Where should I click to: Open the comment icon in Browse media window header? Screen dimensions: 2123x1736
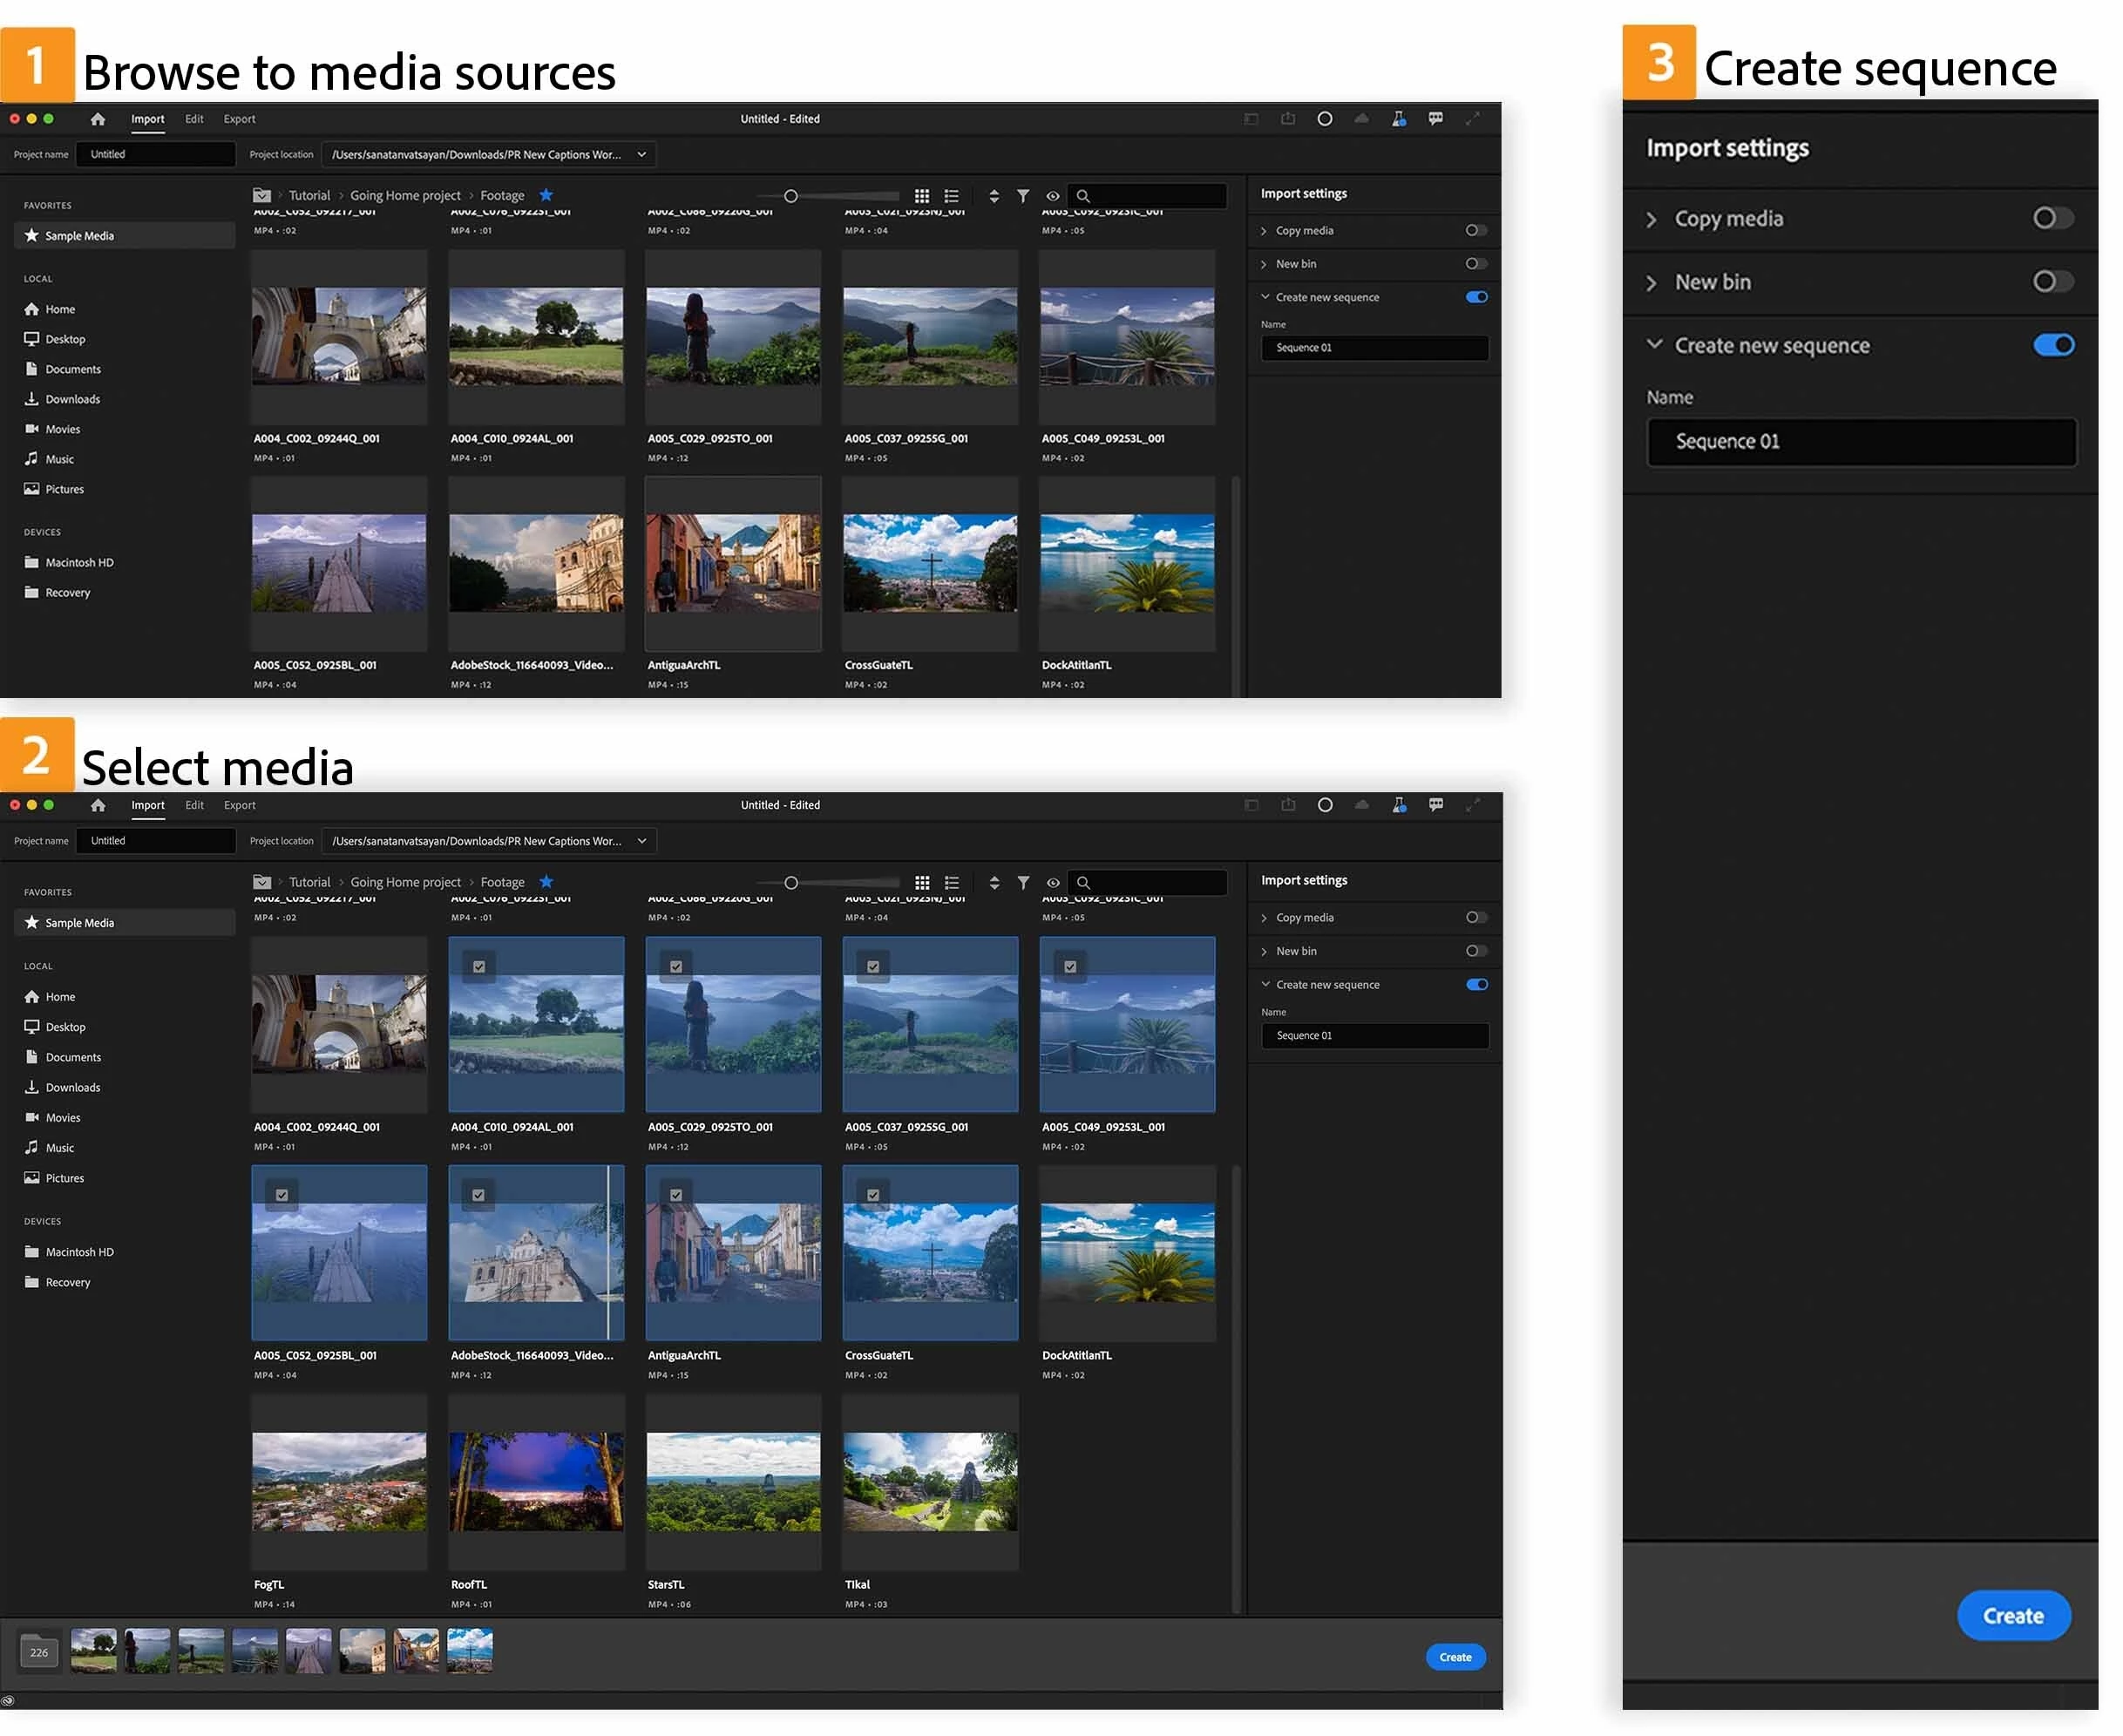point(1436,119)
